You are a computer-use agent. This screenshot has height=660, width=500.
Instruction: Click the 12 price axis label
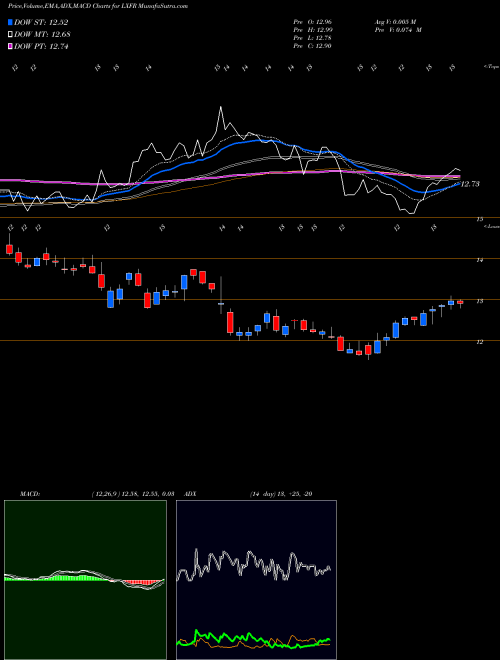tap(479, 342)
